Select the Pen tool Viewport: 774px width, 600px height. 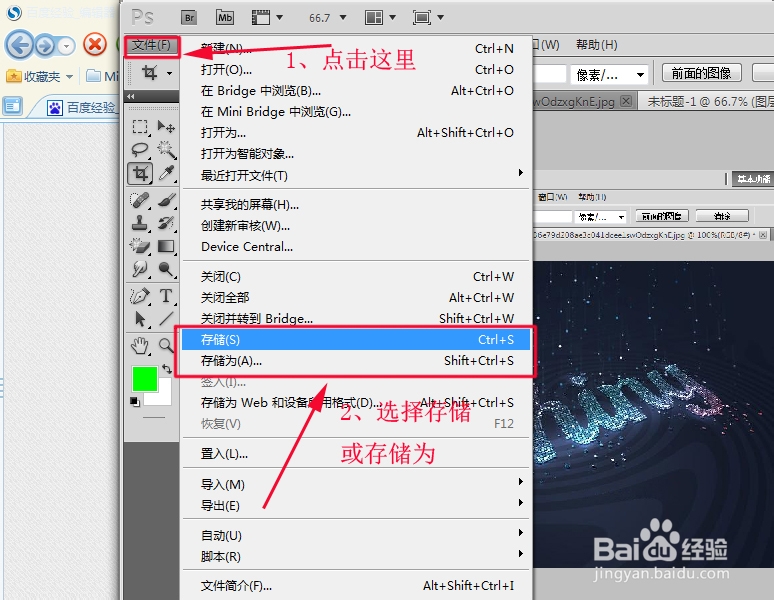click(140, 296)
